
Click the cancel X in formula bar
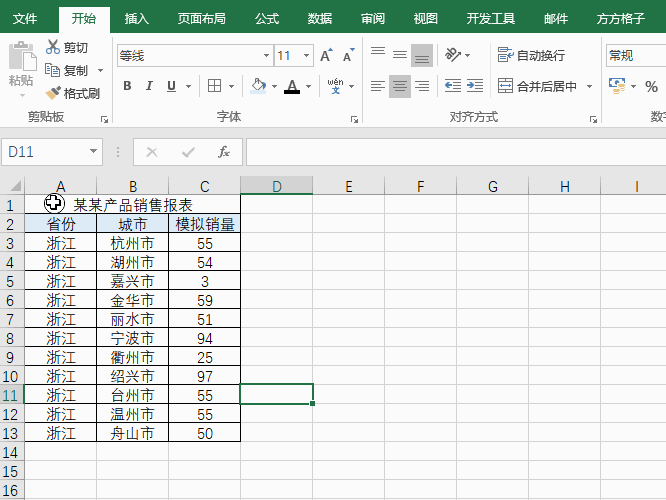click(x=152, y=152)
